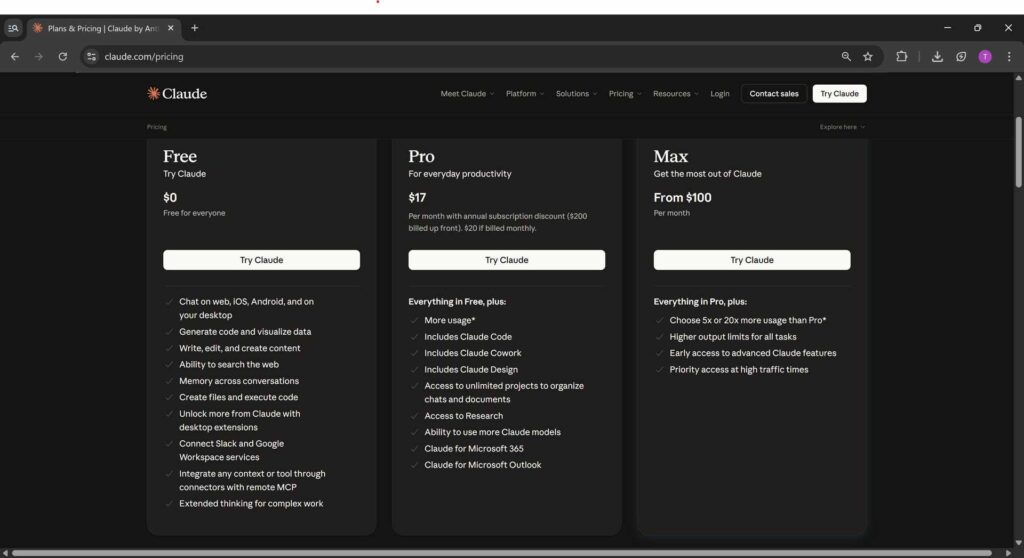The height and width of the screenshot is (558, 1024).
Task: Open the tab search icon in Chrome
Action: (13, 28)
